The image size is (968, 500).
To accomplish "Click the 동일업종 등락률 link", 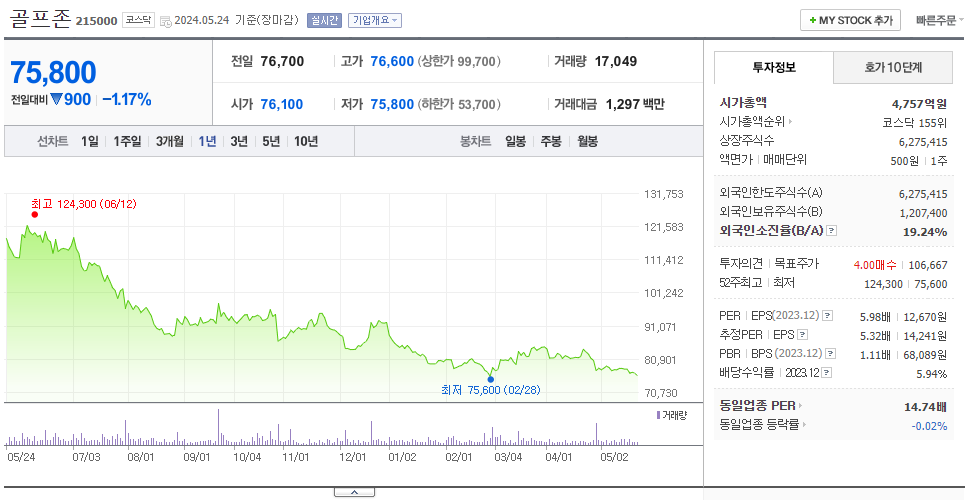I will pos(759,425).
